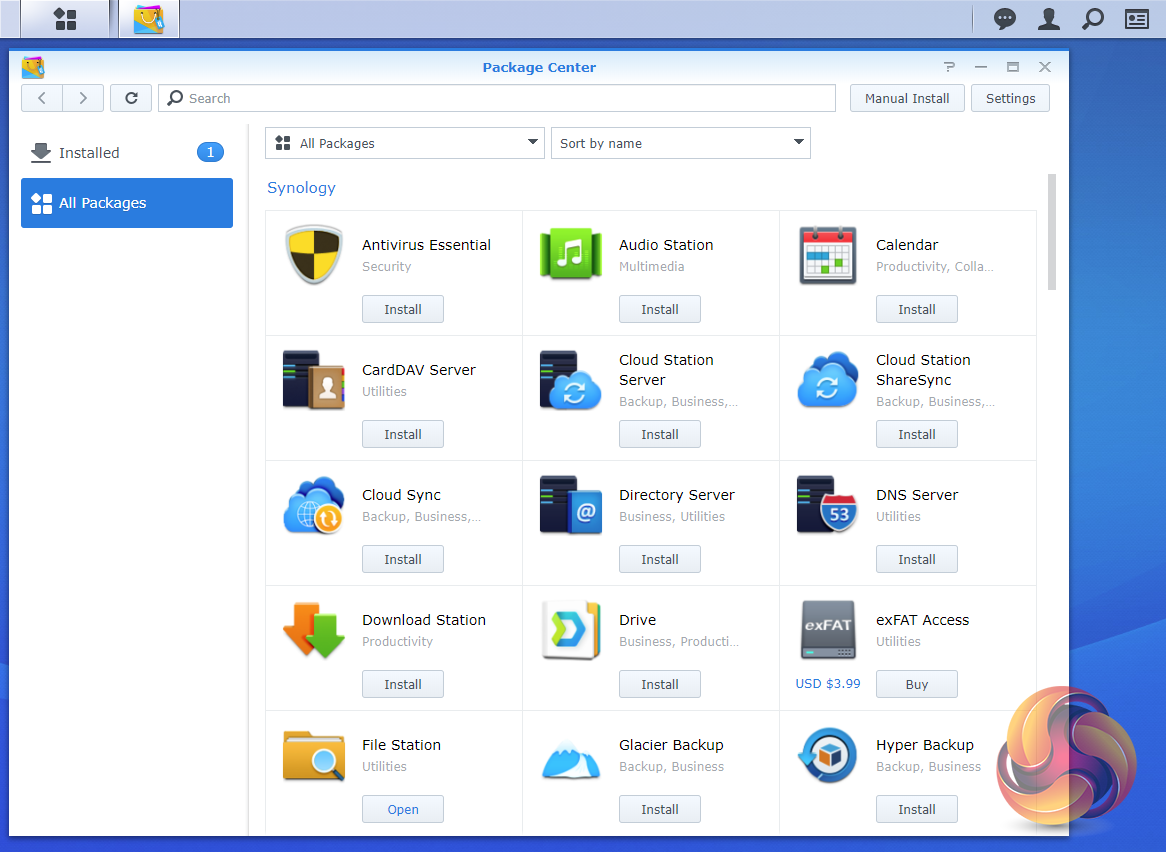Click the package list vertical scrollbar
Image resolution: width=1166 pixels, height=852 pixels.
coord(1051,232)
